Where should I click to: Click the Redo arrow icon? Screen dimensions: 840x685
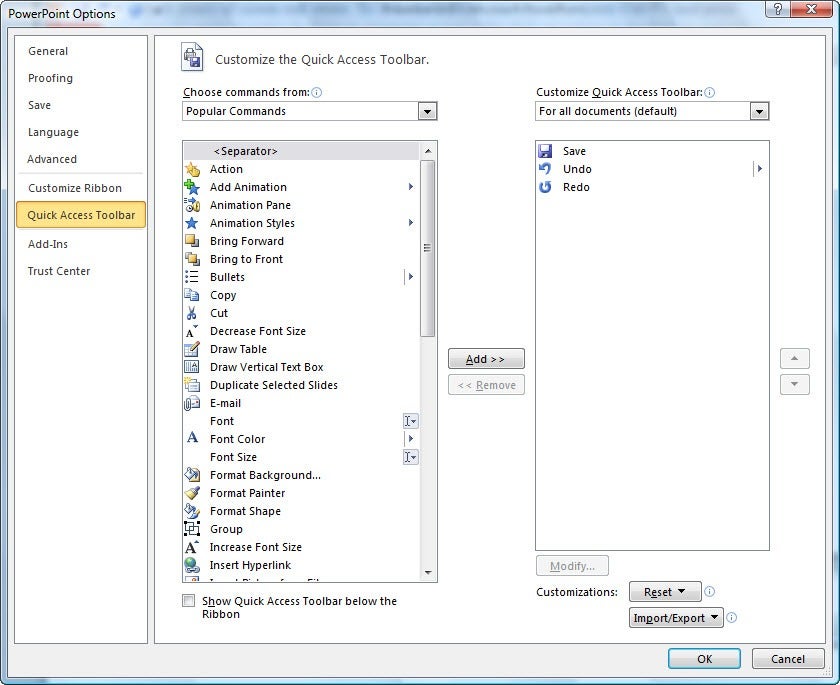click(x=545, y=187)
